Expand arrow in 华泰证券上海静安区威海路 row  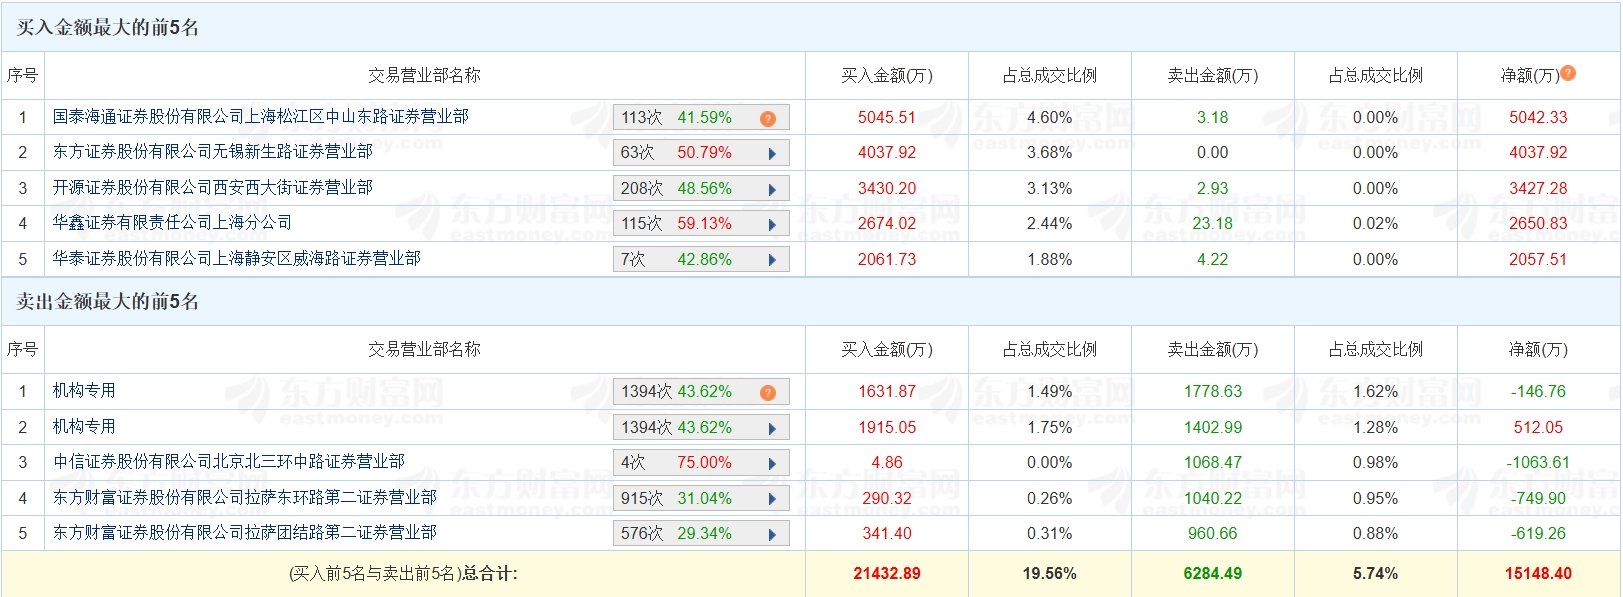point(772,260)
